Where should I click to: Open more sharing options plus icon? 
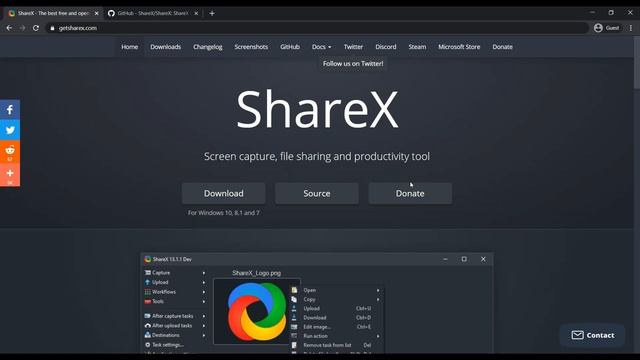click(10, 175)
